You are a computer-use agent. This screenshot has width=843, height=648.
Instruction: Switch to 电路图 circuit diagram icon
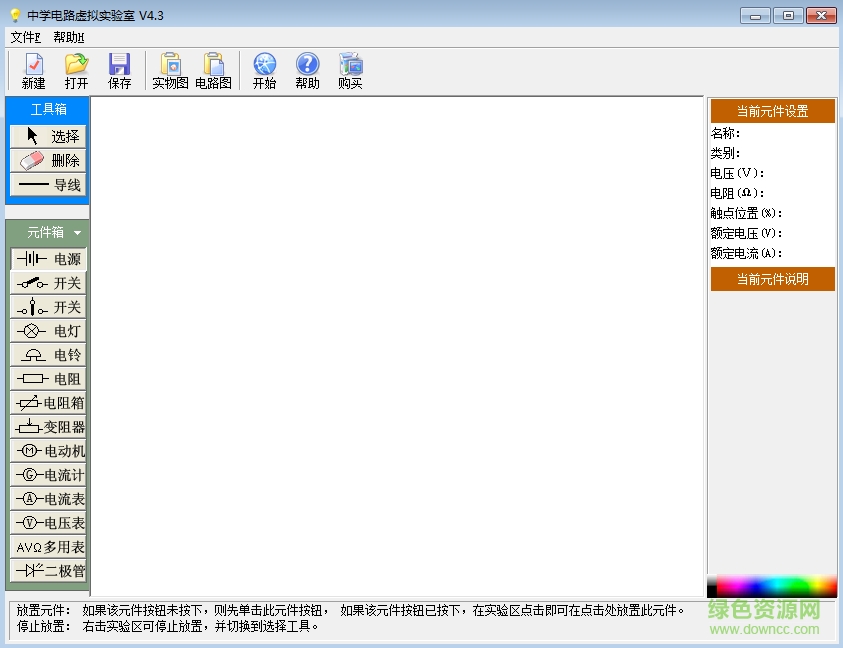coord(213,70)
